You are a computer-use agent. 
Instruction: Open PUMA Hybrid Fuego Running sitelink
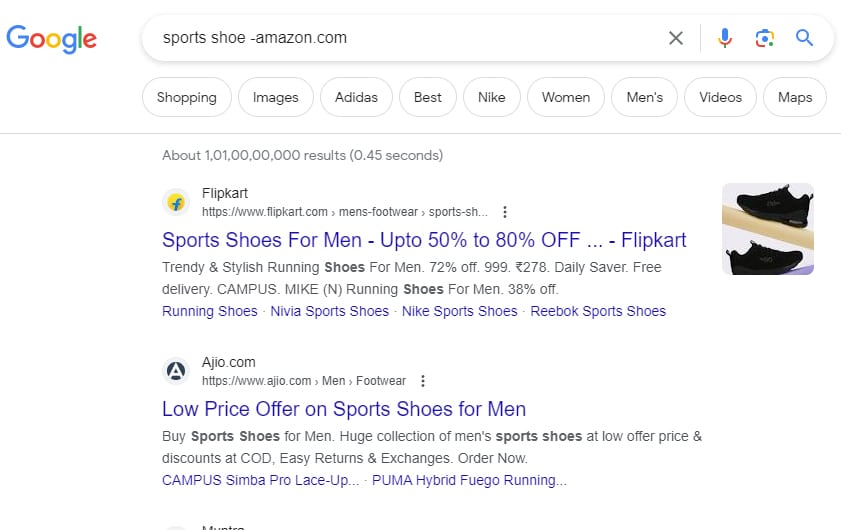coord(469,480)
